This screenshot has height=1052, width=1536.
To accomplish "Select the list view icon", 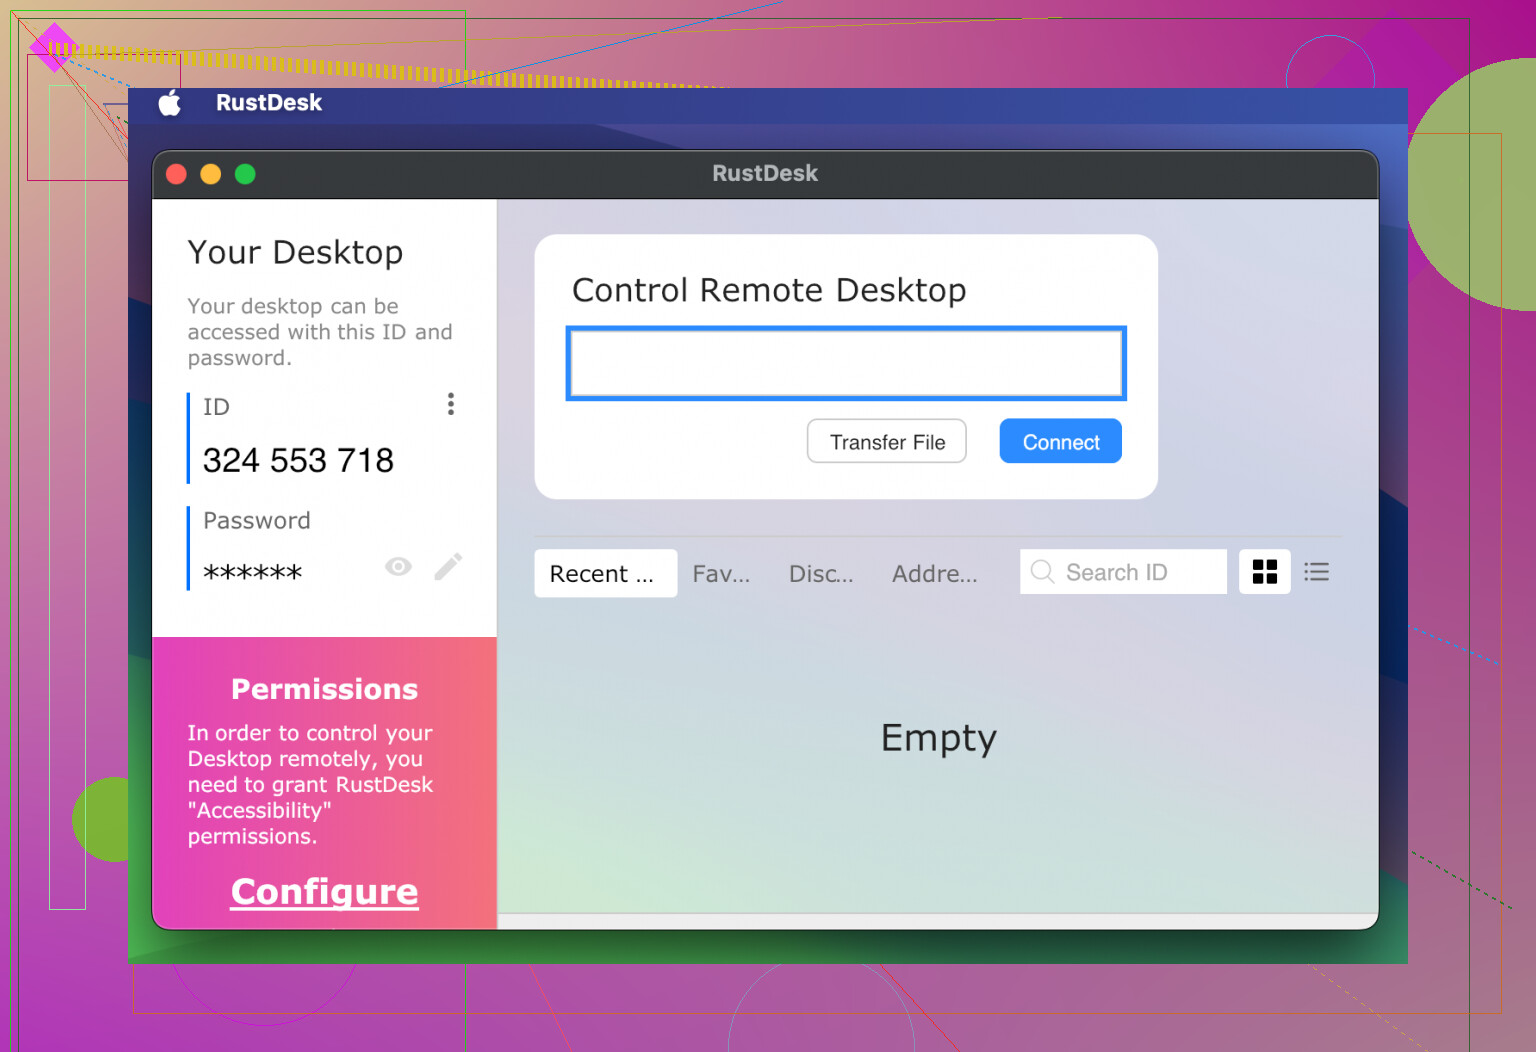I will 1317,572.
